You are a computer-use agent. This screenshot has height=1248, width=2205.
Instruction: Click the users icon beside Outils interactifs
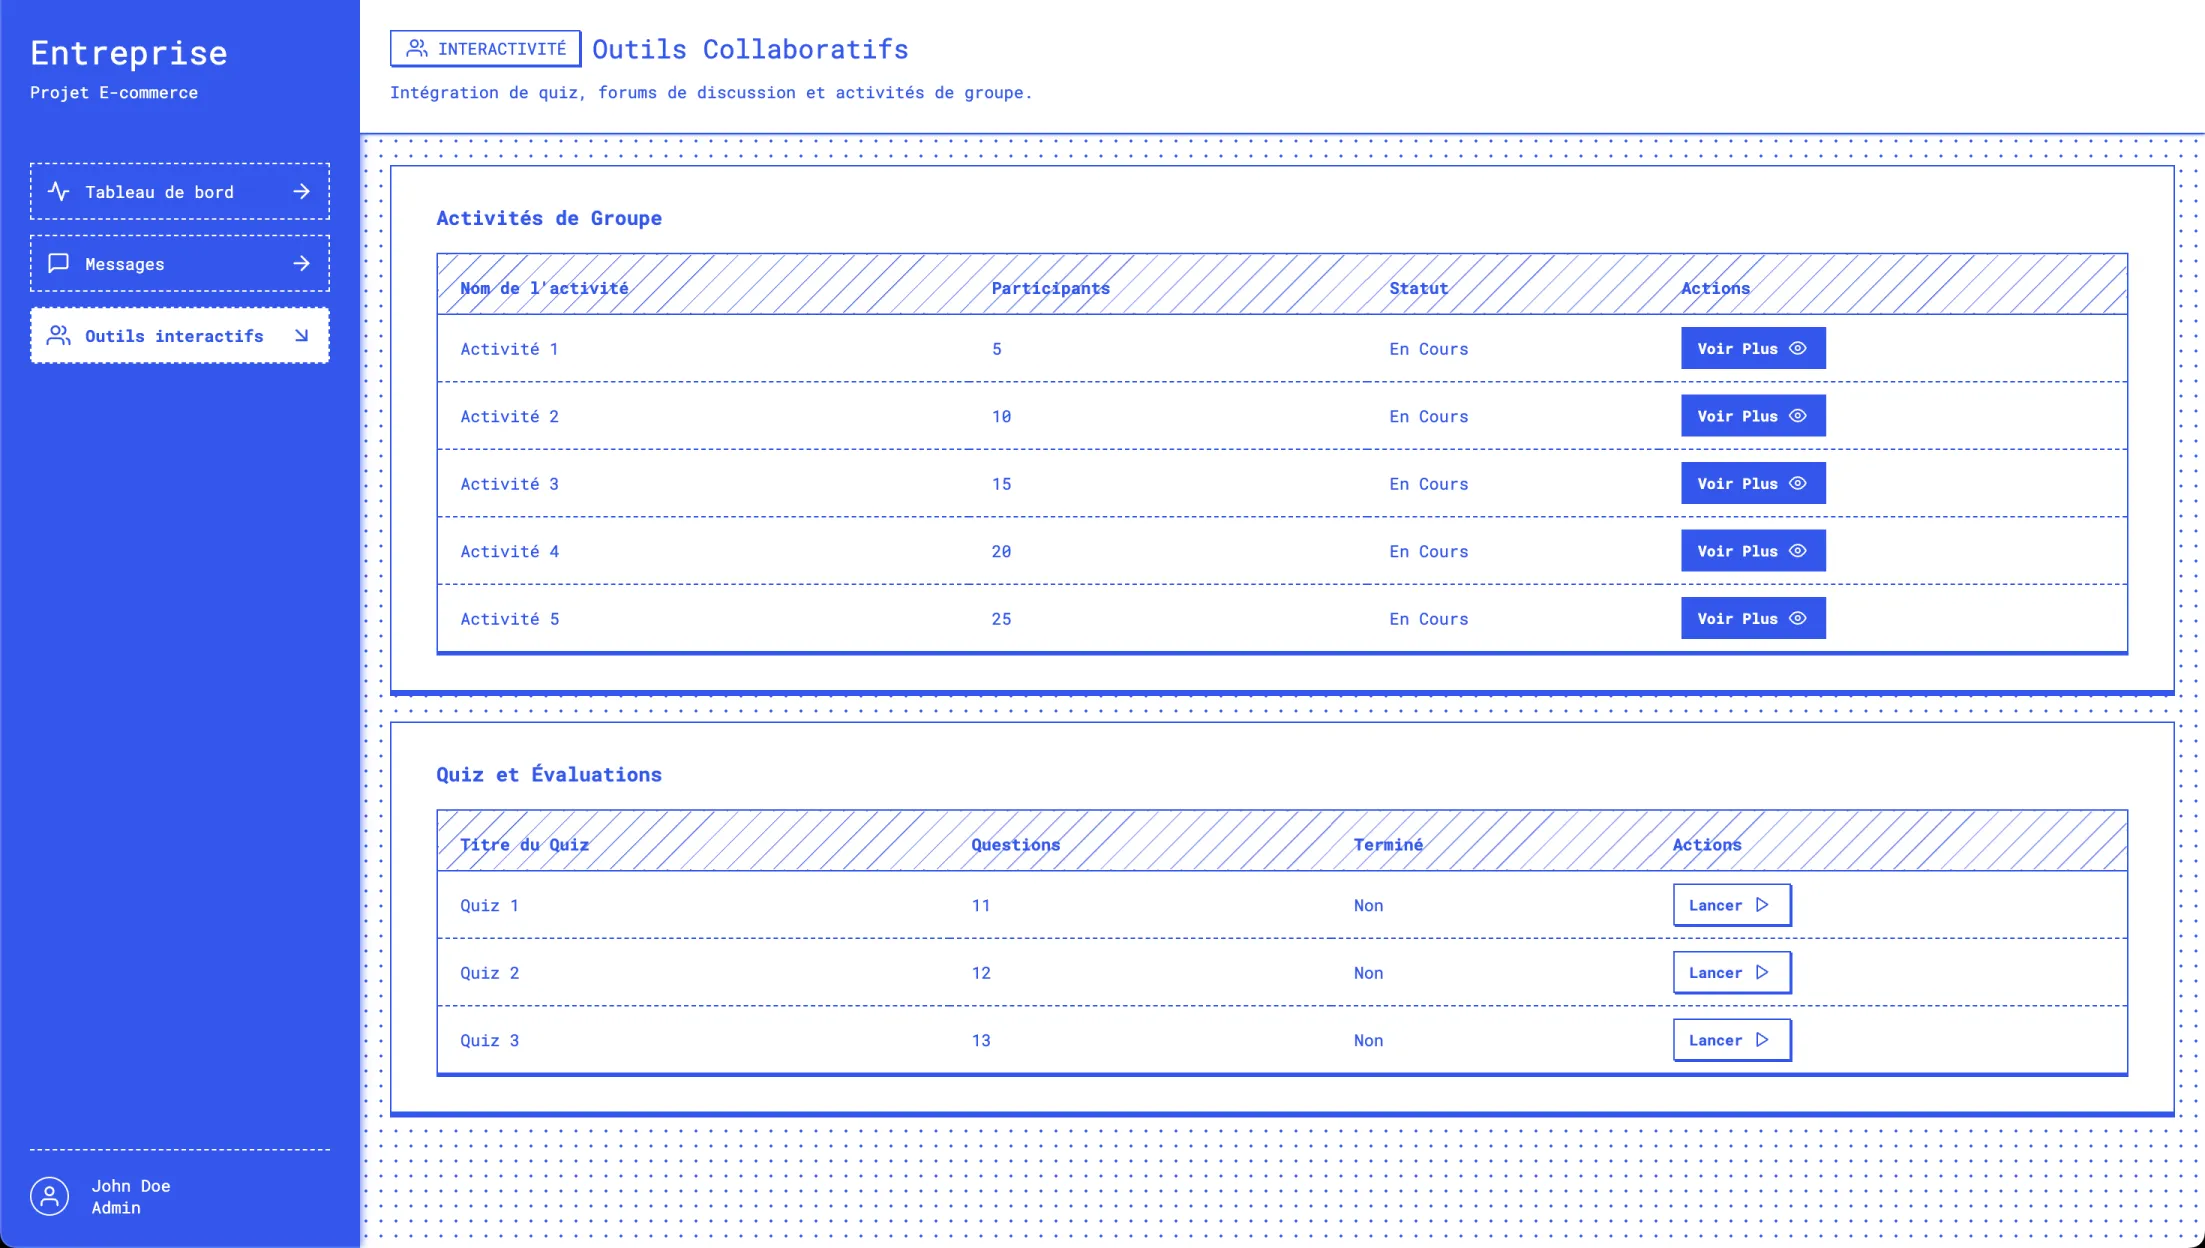coord(59,335)
